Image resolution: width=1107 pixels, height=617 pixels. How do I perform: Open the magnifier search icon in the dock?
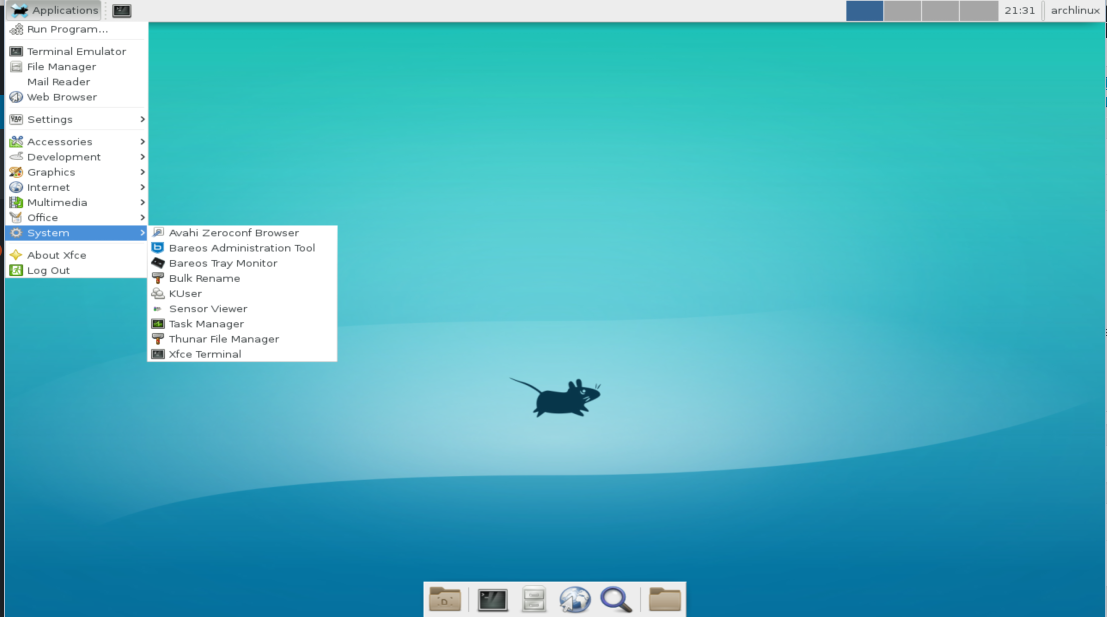click(x=616, y=599)
